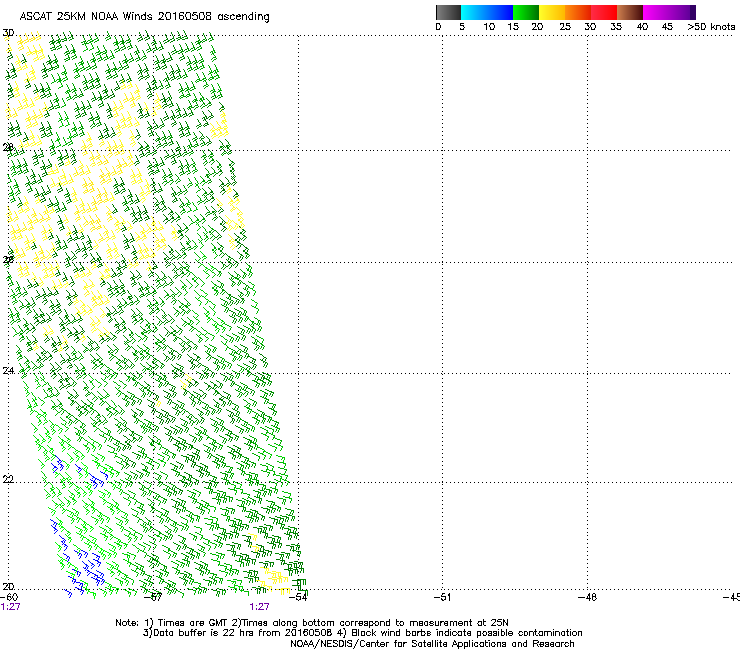Click the gray 0-5 knots legend segment

[x=448, y=12]
